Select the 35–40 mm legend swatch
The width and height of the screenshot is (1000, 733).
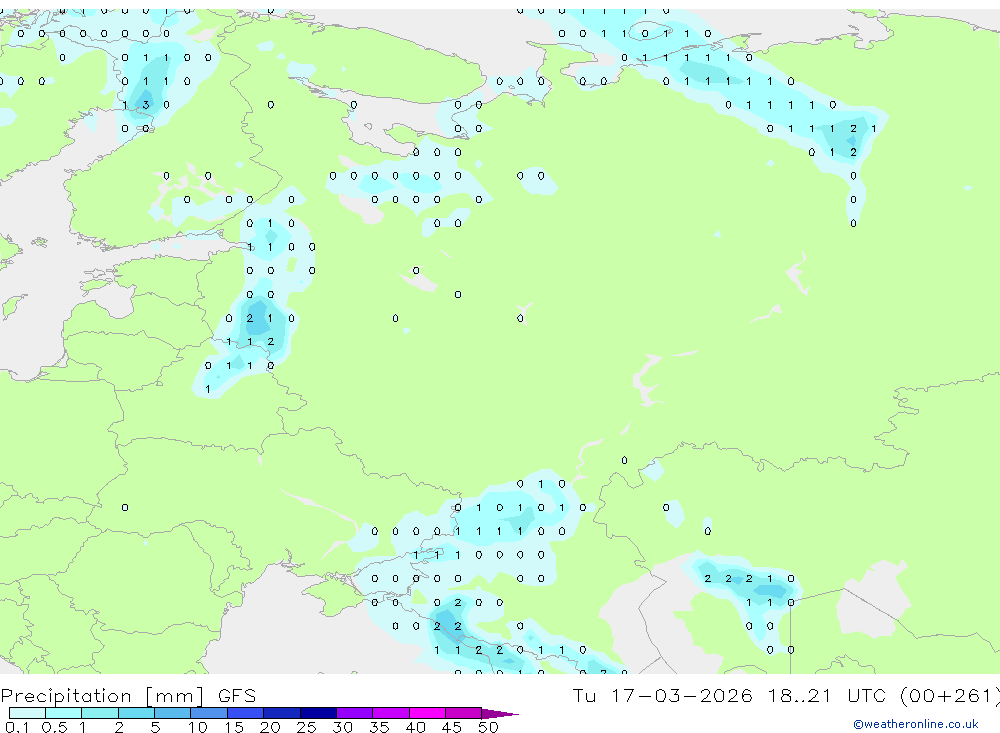(x=391, y=713)
